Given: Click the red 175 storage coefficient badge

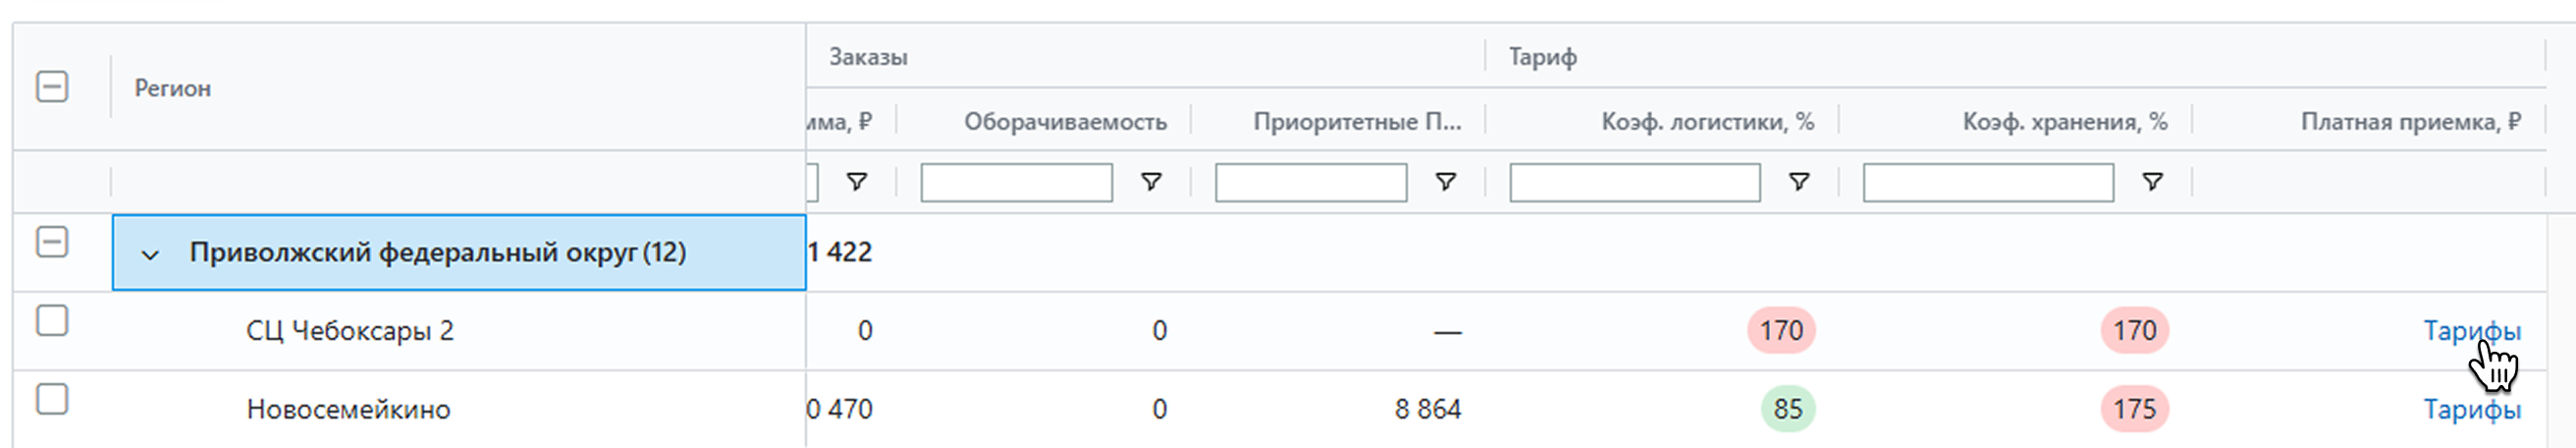Looking at the screenshot, I should (2134, 410).
